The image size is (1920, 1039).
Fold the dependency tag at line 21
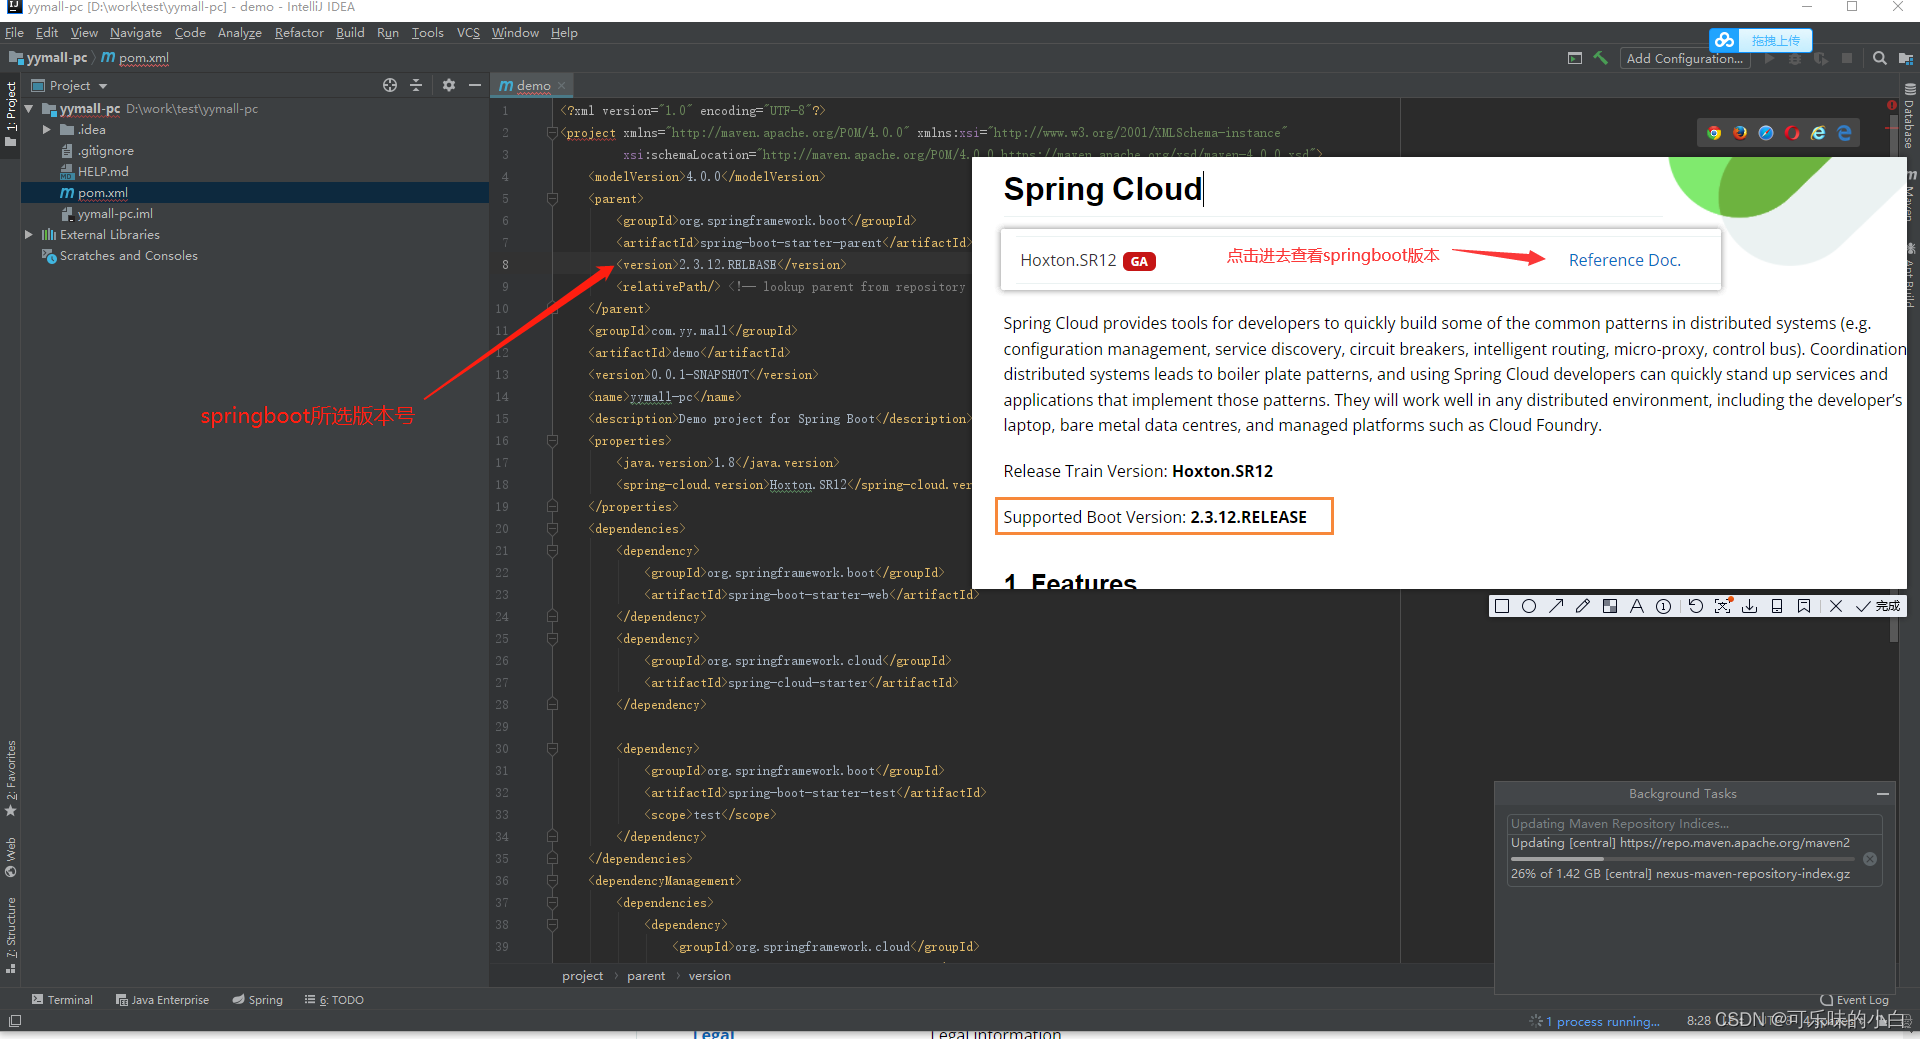552,551
